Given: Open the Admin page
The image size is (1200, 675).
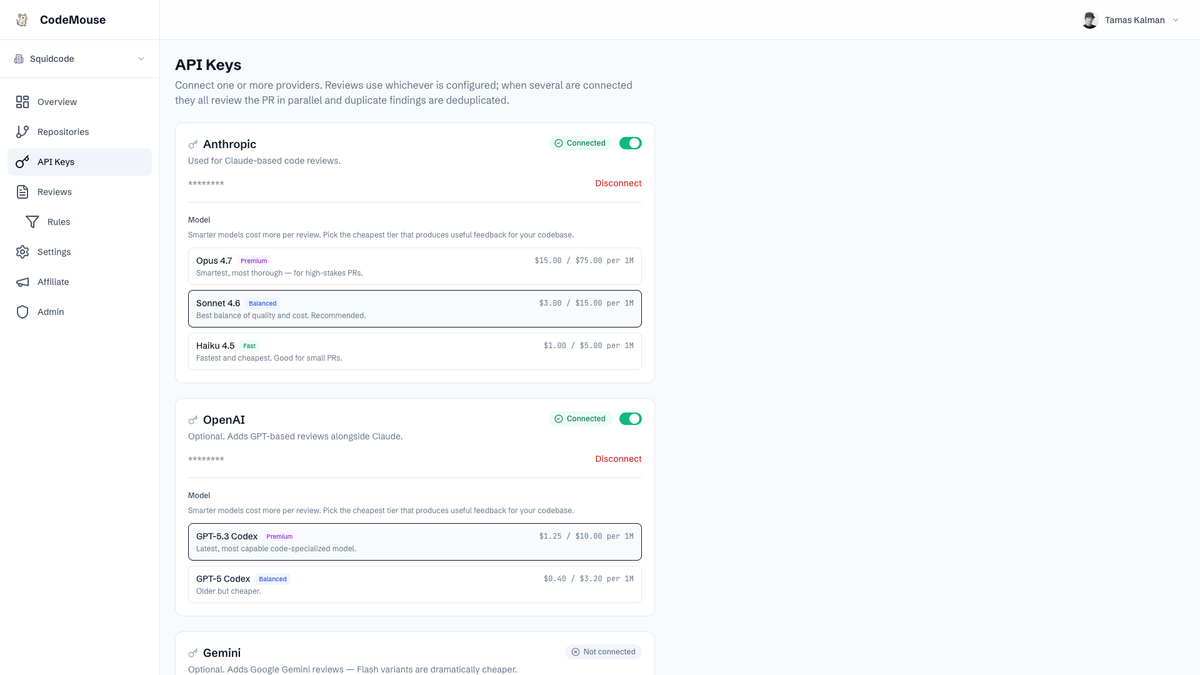Looking at the screenshot, I should 80,312.
